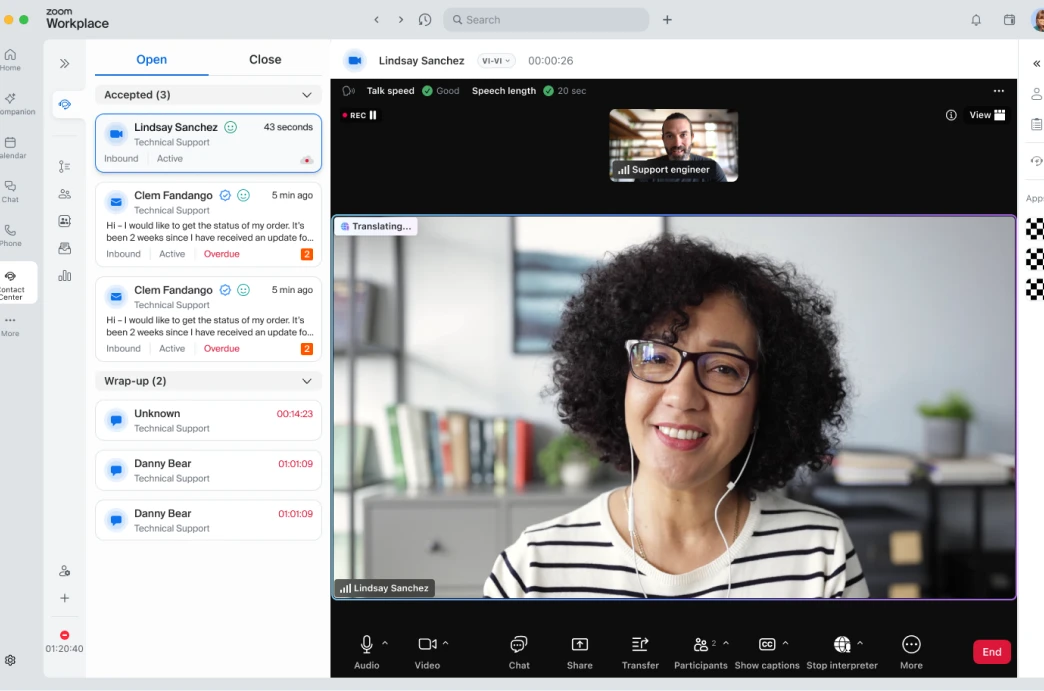Select Lindsay Sanchez video engagement card
The image size is (1044, 691).
[208, 142]
